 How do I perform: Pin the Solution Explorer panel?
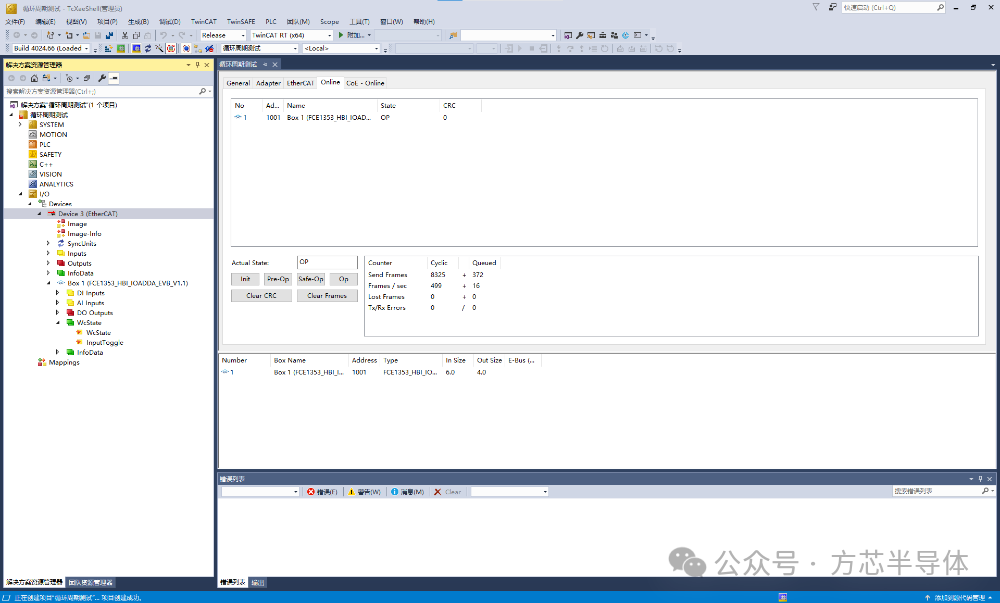tap(197, 65)
